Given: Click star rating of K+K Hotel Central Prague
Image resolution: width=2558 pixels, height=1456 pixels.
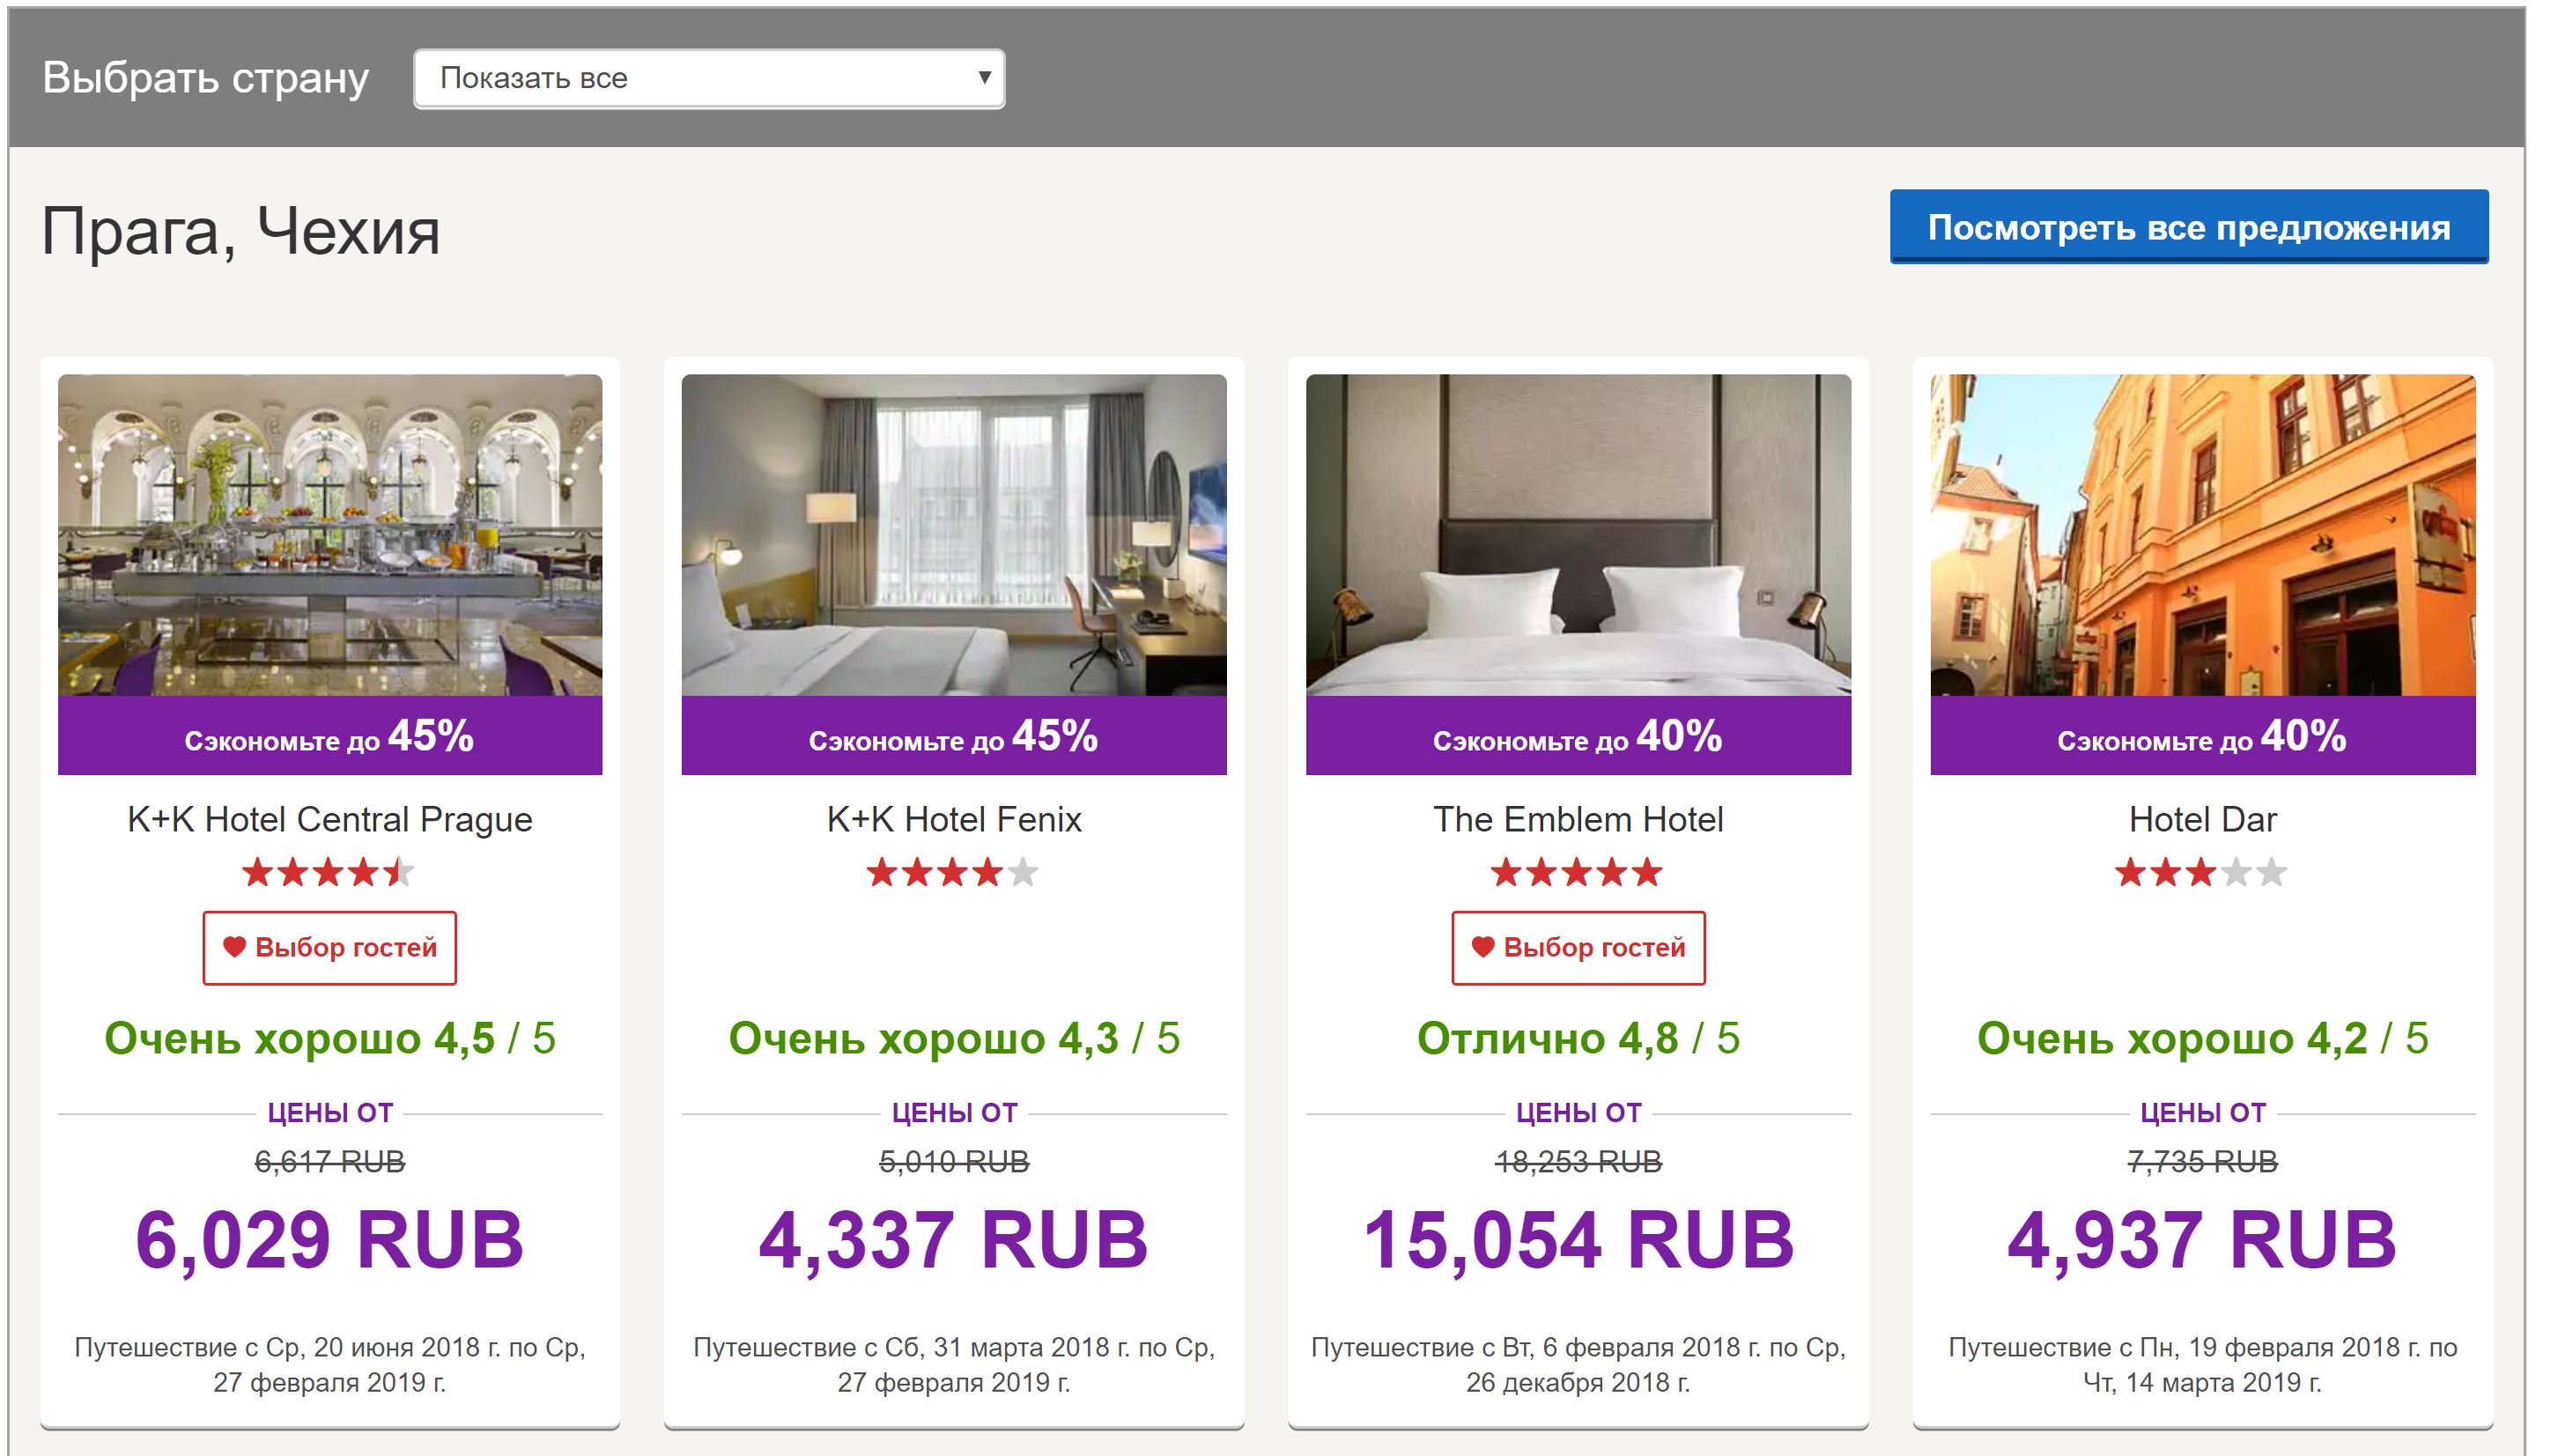Looking at the screenshot, I should 328,873.
